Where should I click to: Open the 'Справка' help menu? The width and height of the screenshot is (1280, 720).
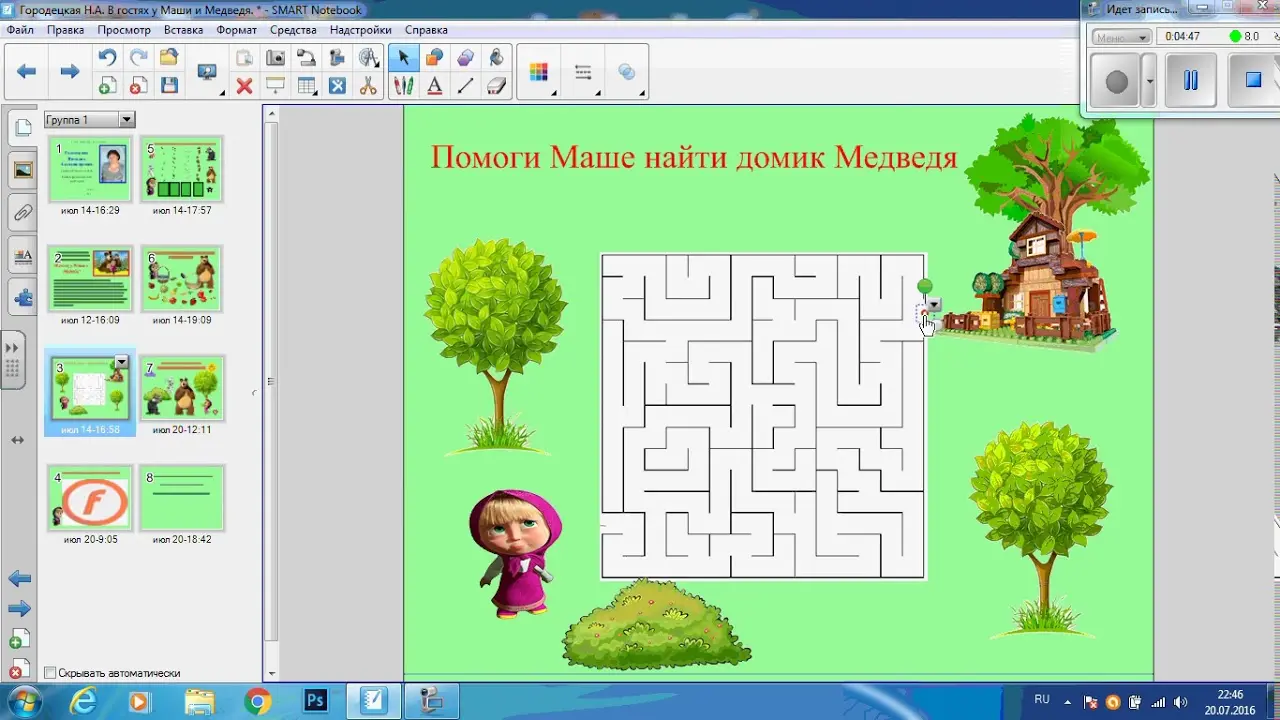[426, 30]
